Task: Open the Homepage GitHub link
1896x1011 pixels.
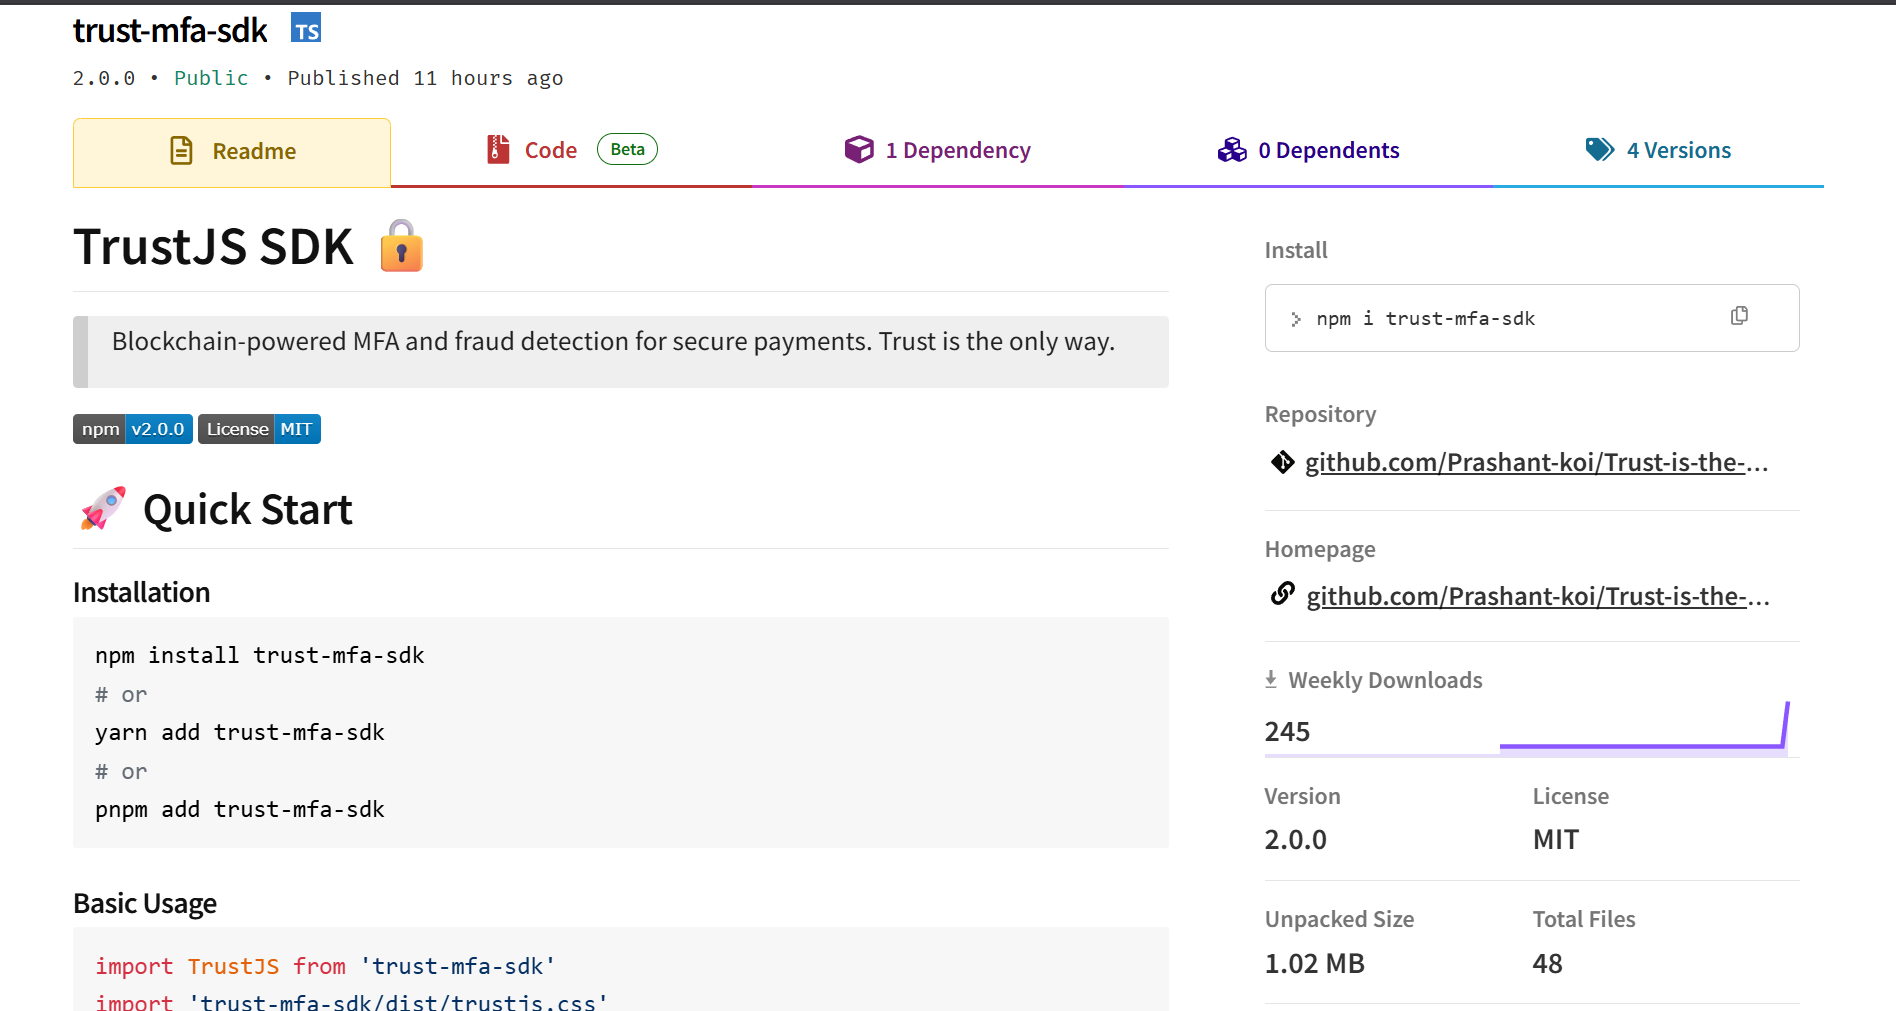Action: coord(1538,596)
